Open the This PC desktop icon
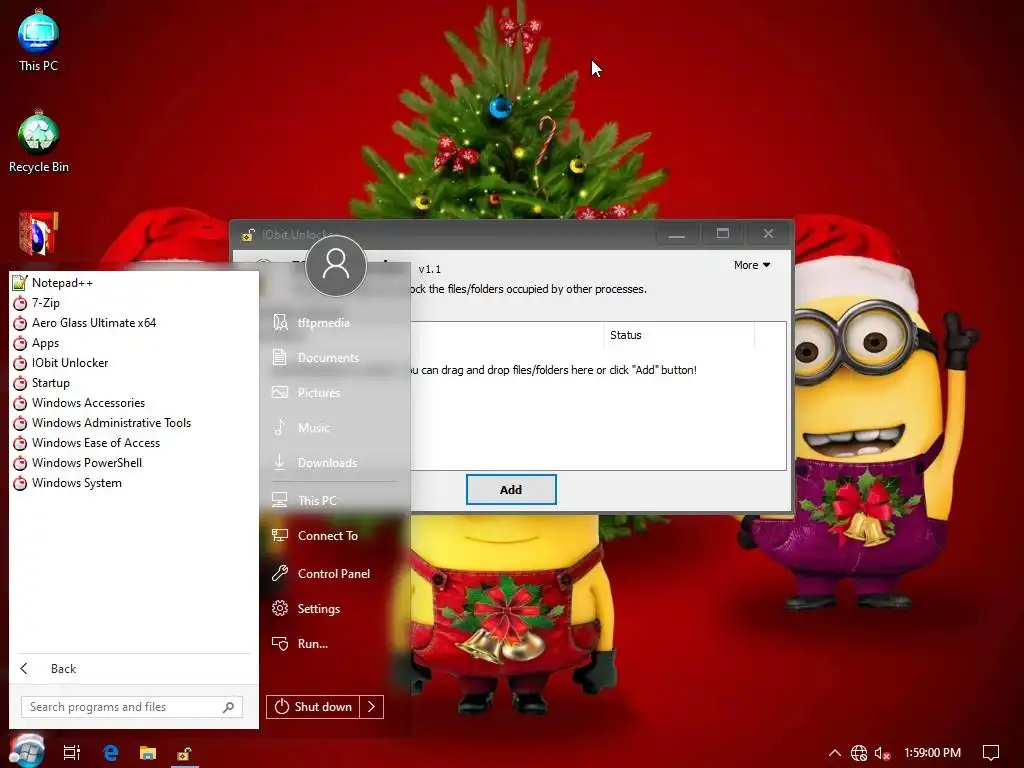 pos(39,40)
